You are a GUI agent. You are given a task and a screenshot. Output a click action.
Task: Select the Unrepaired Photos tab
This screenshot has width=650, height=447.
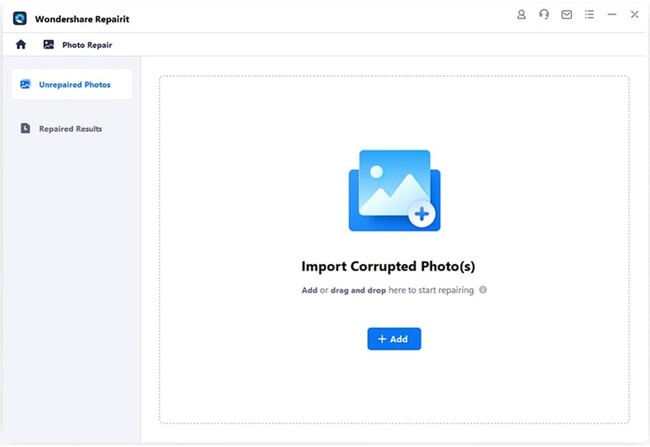pos(72,84)
